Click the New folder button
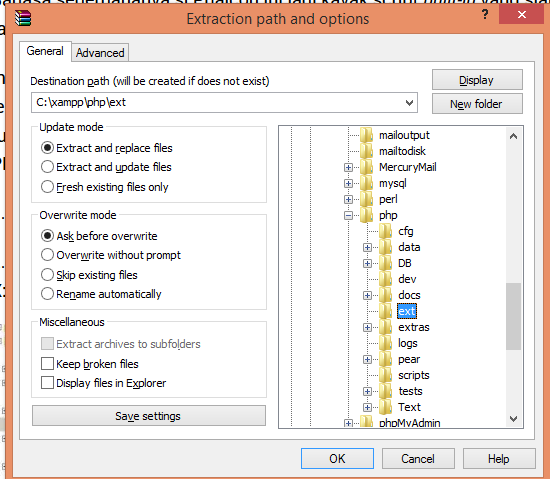The width and height of the screenshot is (550, 479). pos(477,104)
